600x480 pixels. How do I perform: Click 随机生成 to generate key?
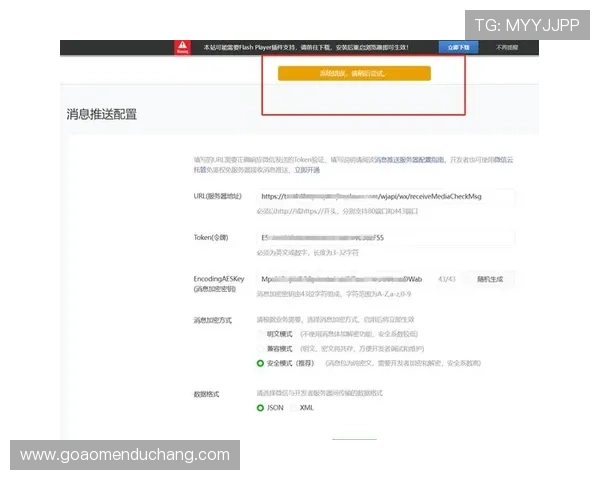[x=490, y=279]
